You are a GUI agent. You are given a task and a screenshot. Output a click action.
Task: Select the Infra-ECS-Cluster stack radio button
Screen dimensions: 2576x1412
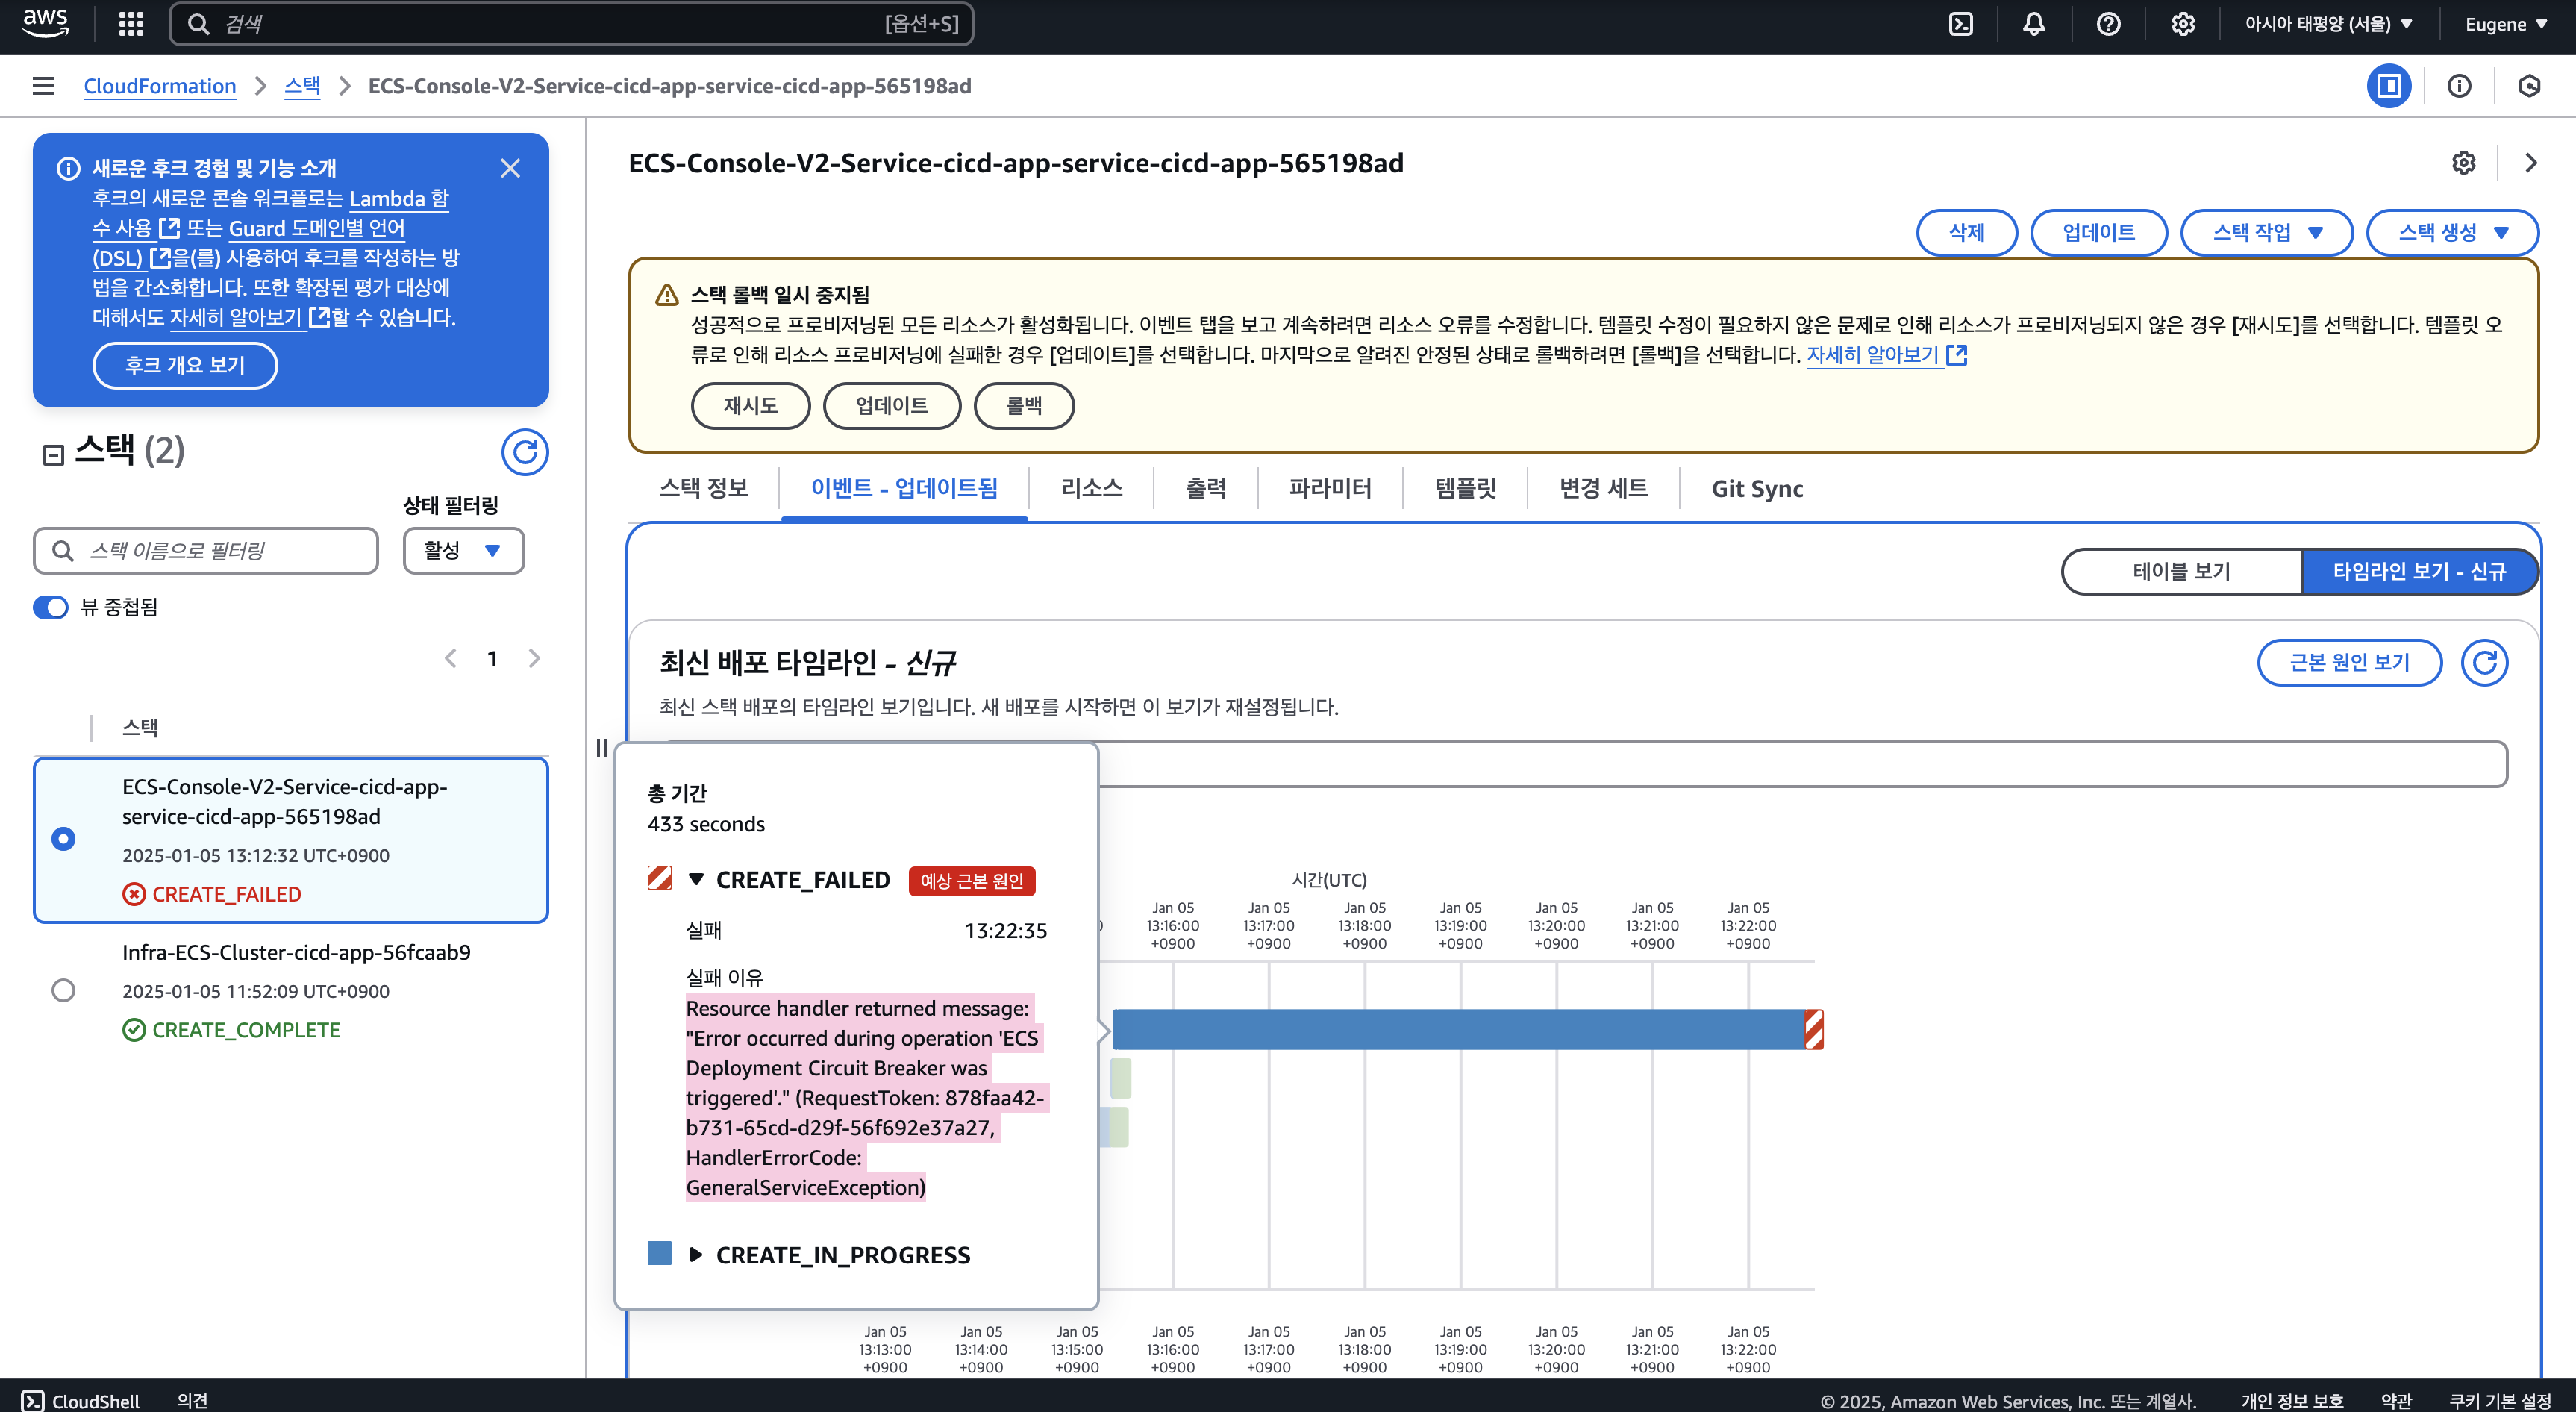[63, 990]
